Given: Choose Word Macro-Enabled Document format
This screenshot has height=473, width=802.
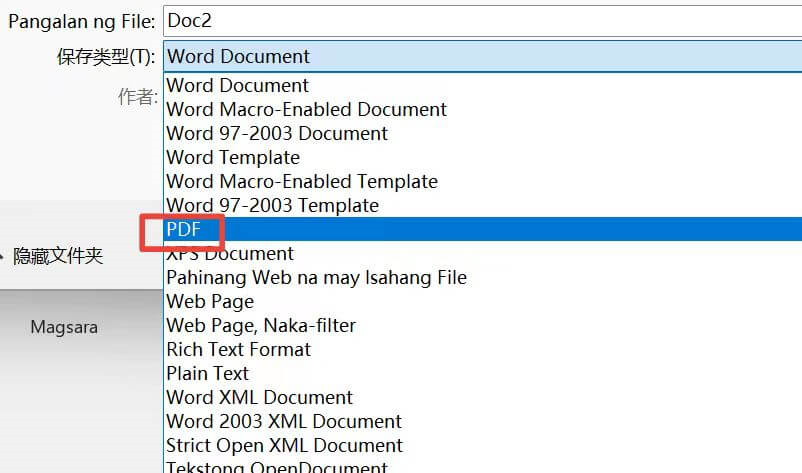Looking at the screenshot, I should 482,109.
